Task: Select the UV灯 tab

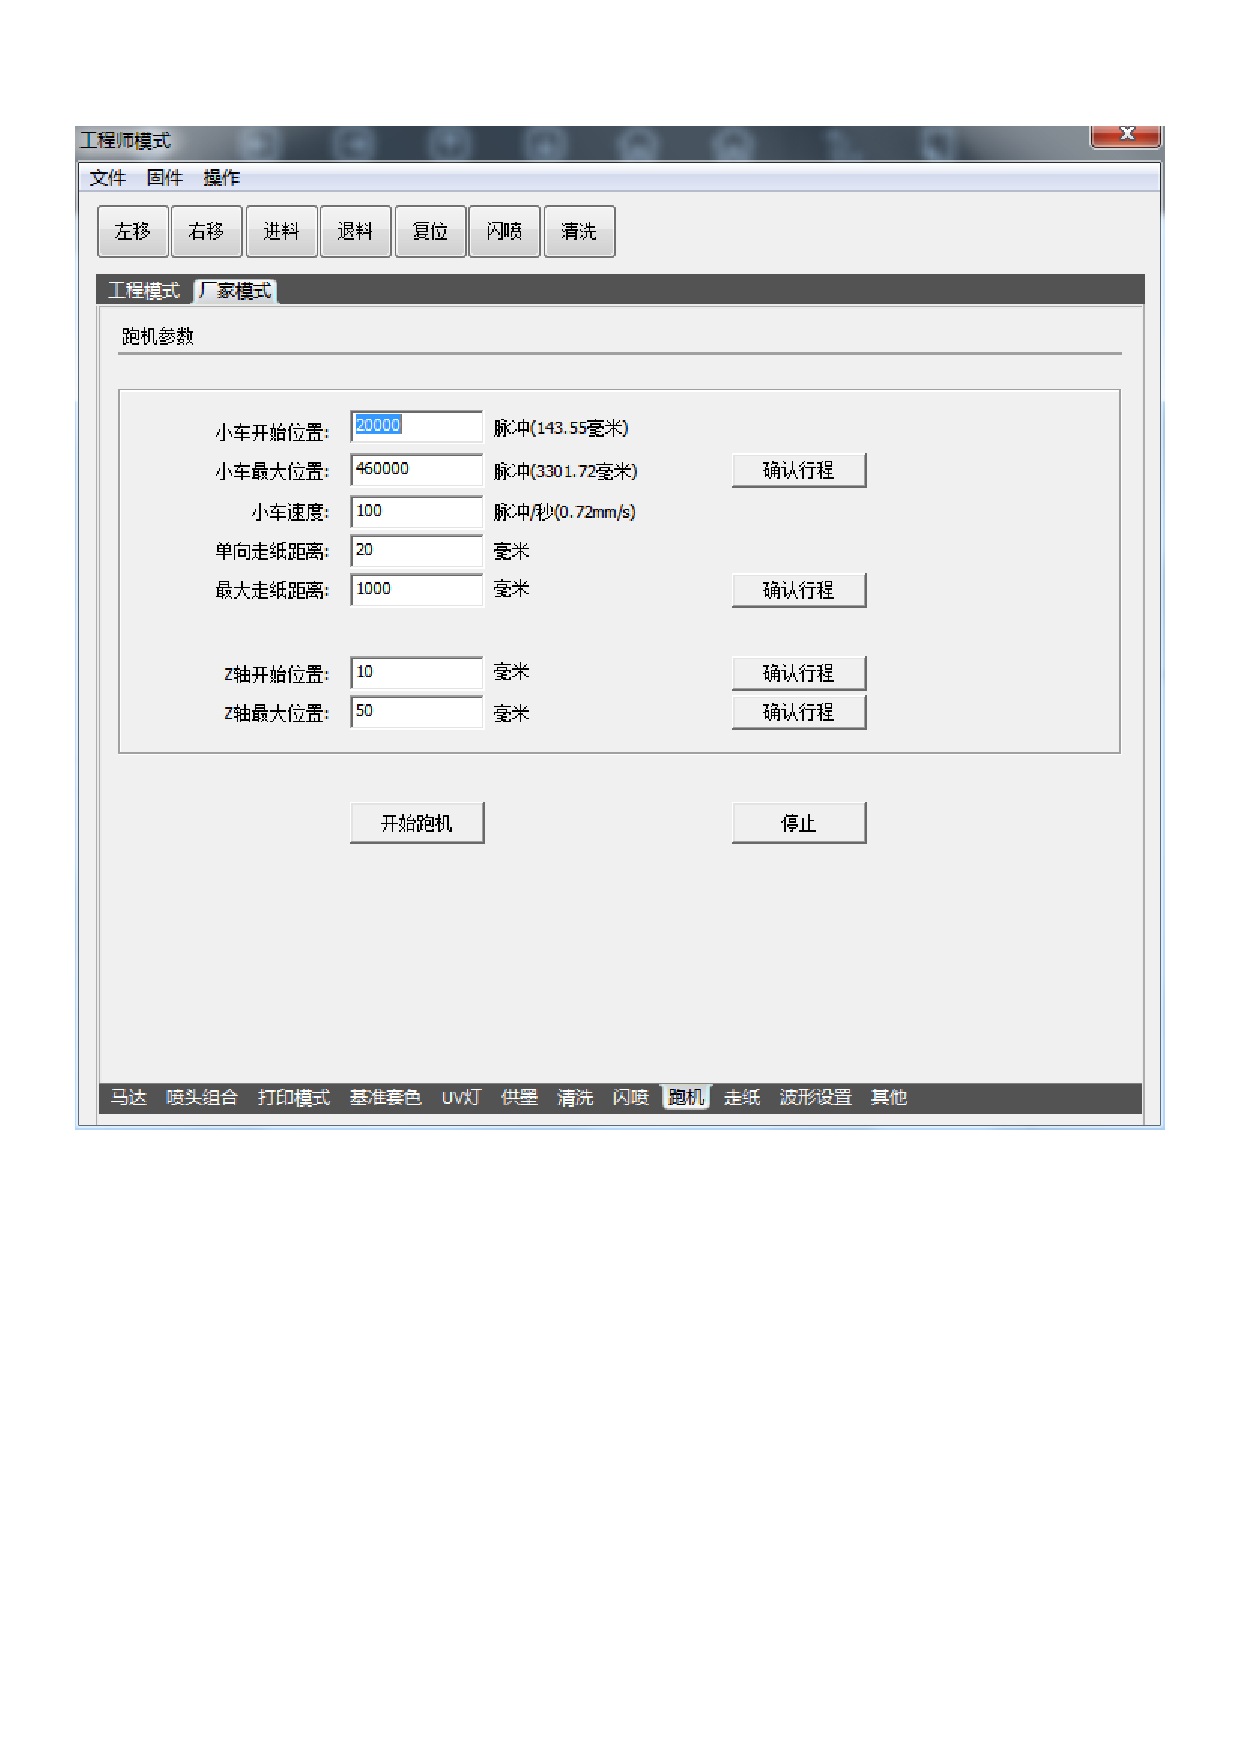Action: pyautogui.click(x=461, y=1098)
